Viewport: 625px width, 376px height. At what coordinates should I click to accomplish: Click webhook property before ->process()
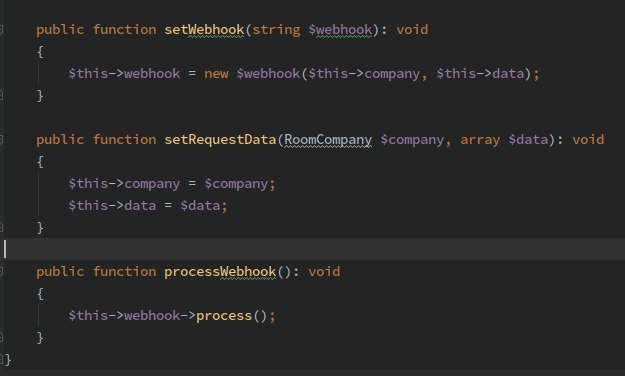pos(152,315)
